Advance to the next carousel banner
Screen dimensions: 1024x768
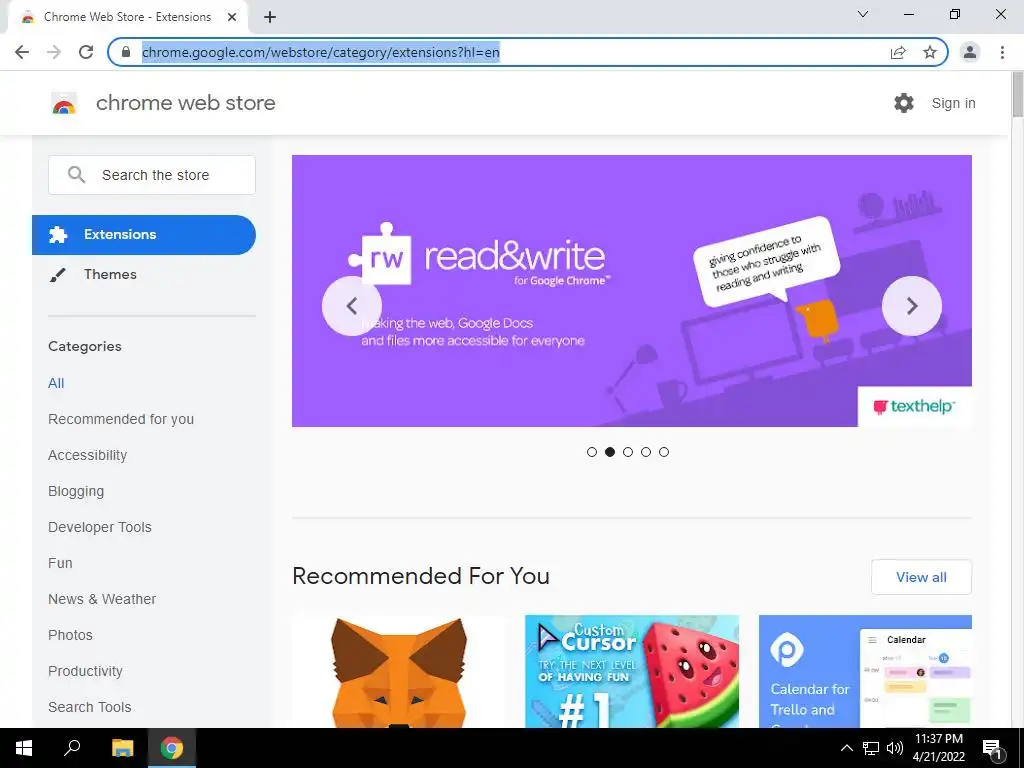coord(912,306)
